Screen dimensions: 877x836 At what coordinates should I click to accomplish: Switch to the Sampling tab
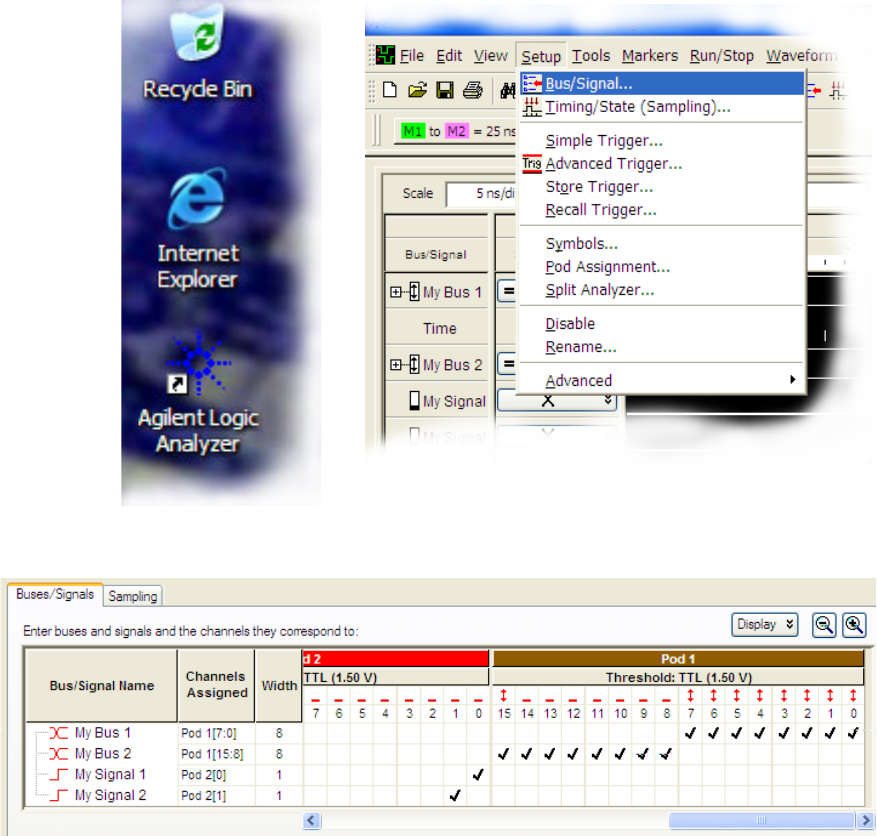pyautogui.click(x=133, y=596)
